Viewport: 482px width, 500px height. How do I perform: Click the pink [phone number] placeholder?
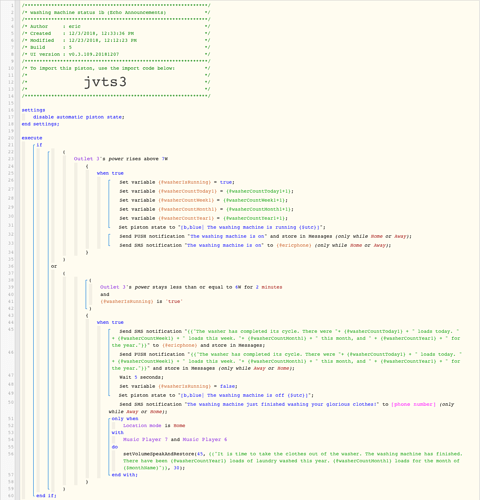(414, 404)
